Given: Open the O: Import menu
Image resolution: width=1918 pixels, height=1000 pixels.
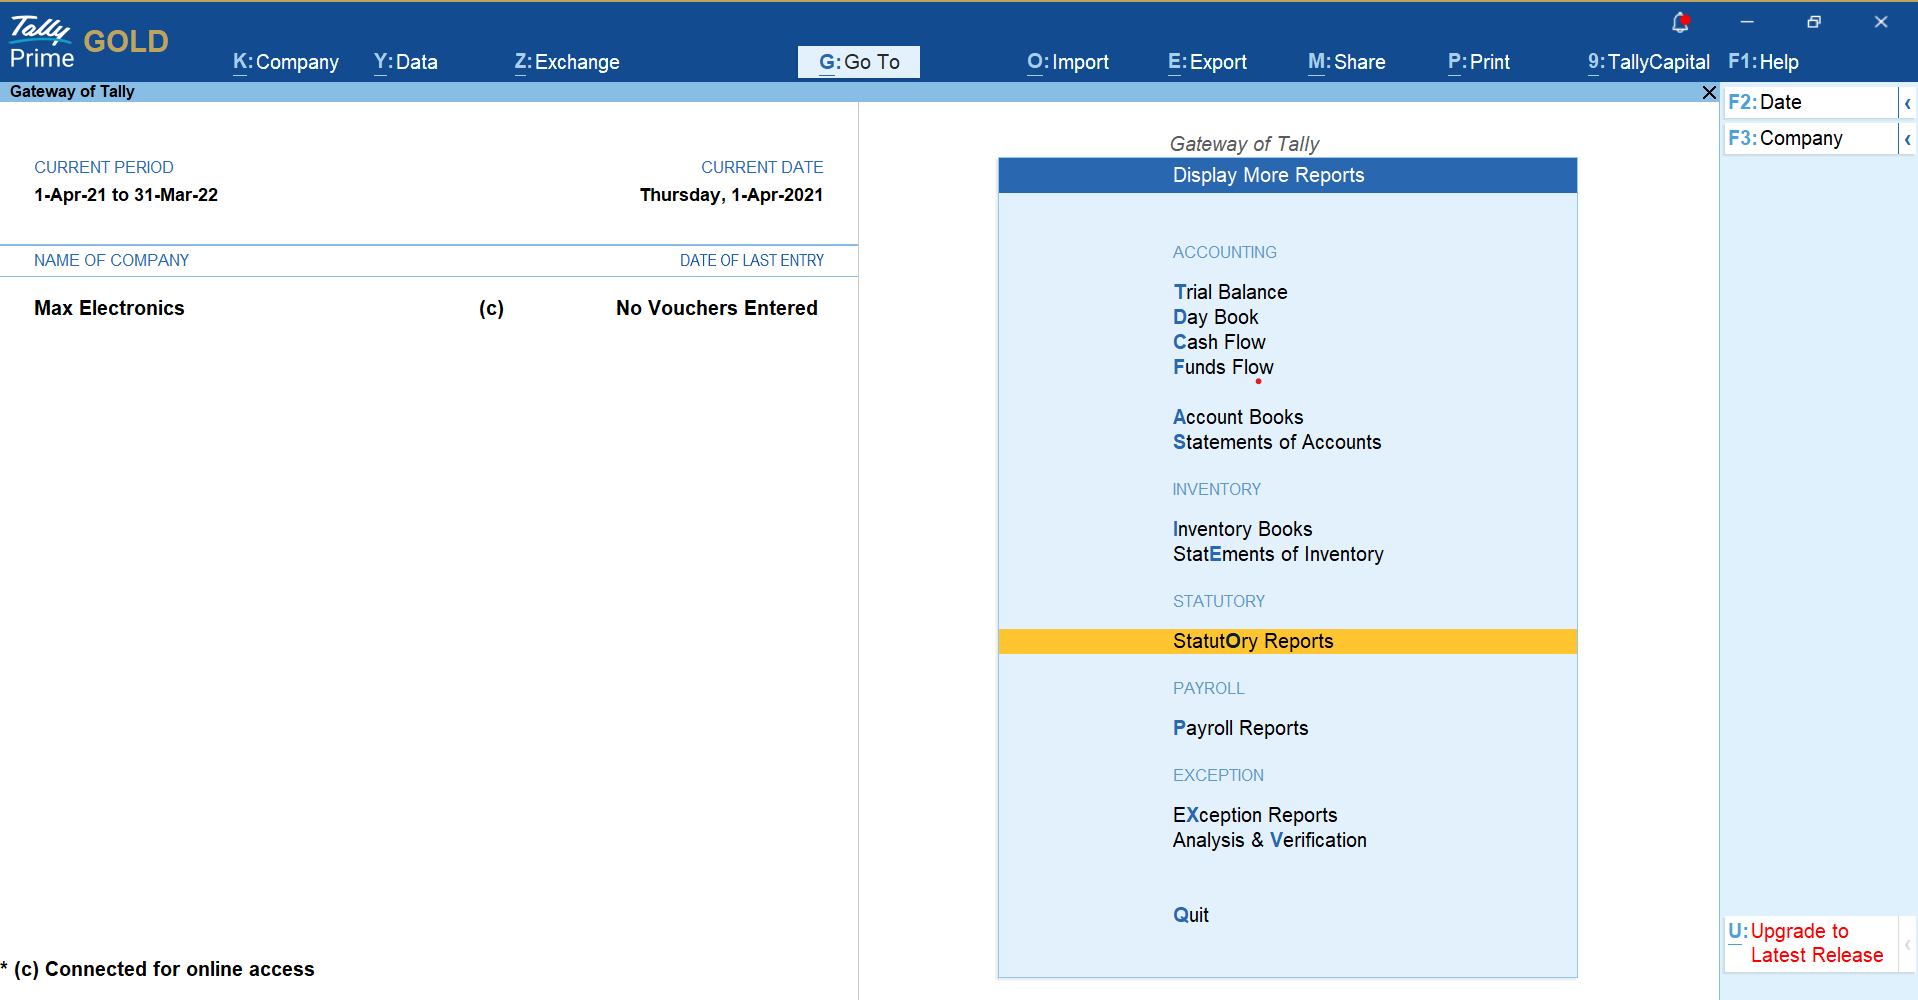Looking at the screenshot, I should 1067,62.
